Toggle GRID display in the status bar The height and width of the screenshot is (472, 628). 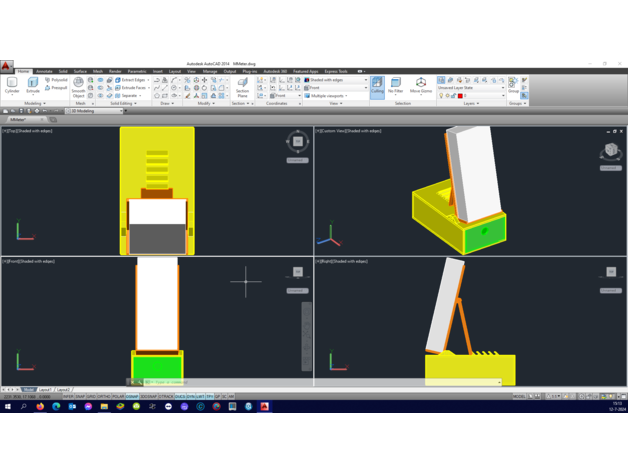coord(92,397)
